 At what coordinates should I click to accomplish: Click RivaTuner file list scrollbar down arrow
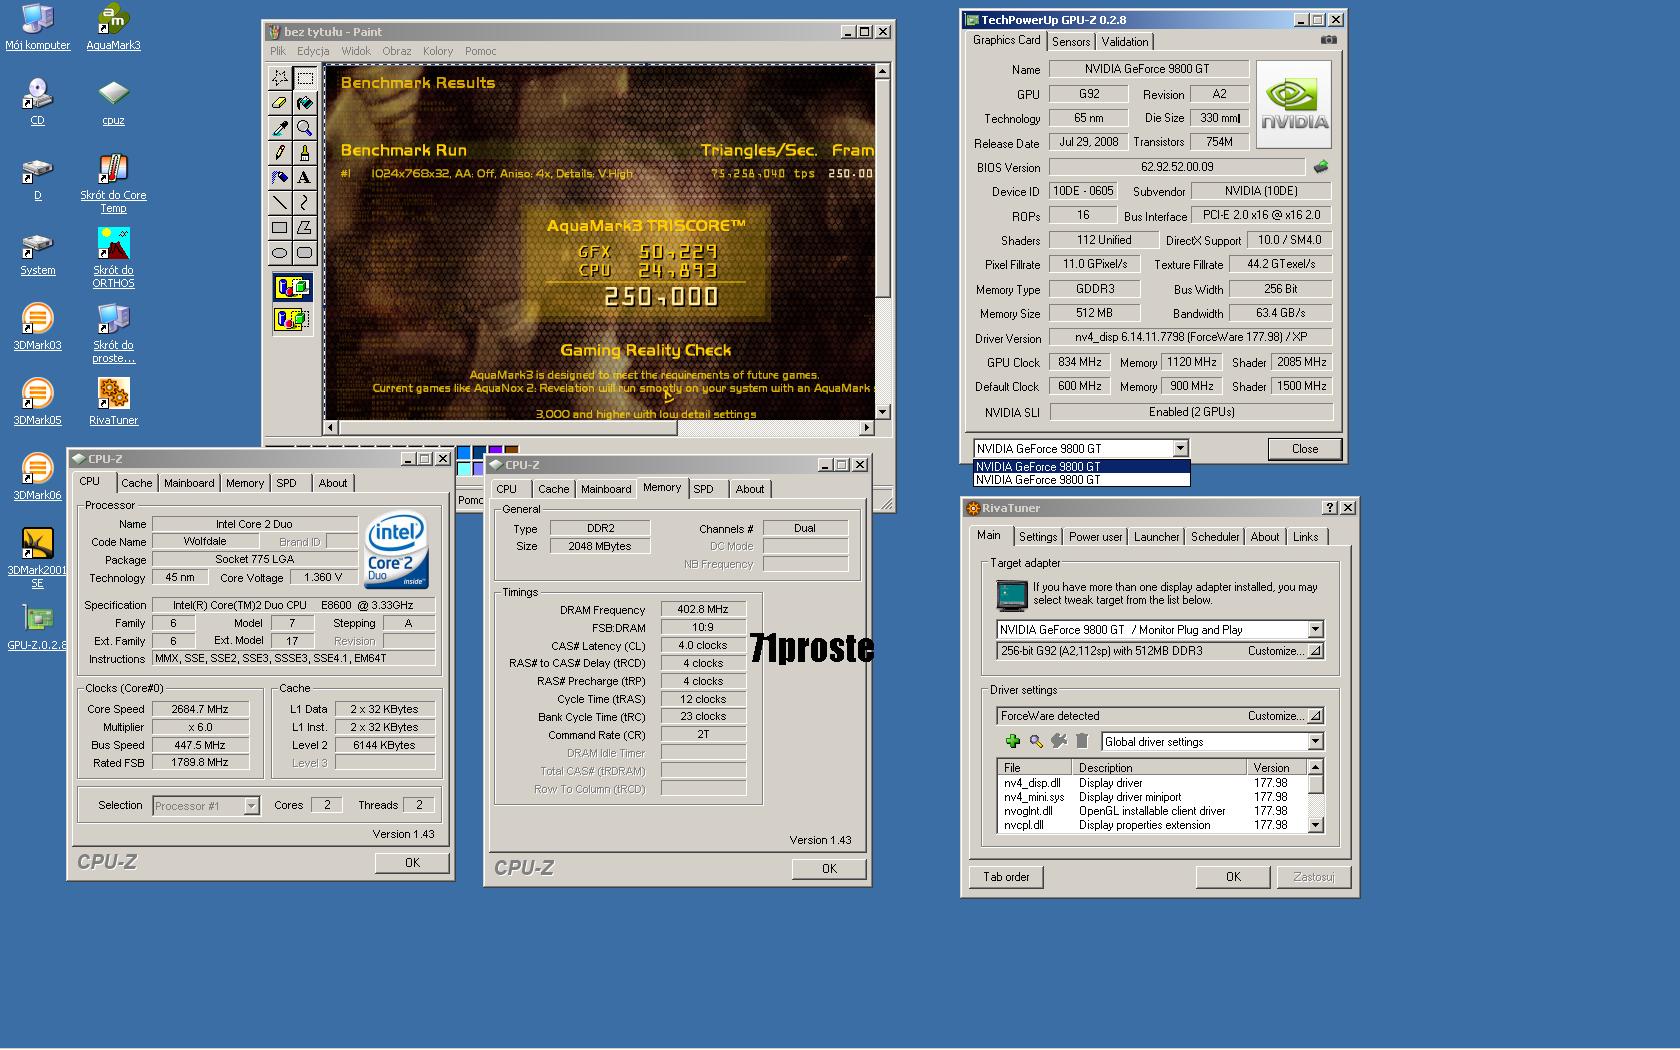point(1316,825)
